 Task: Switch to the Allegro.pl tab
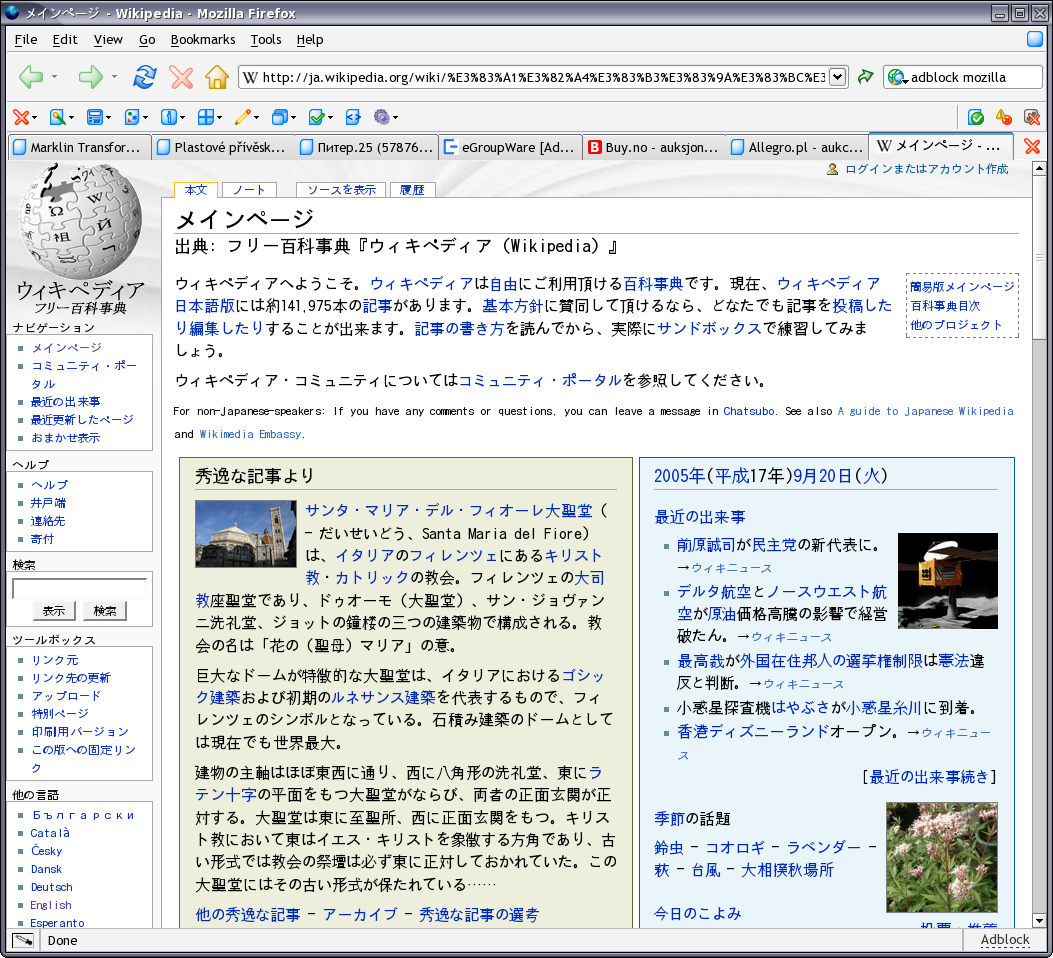(x=797, y=147)
